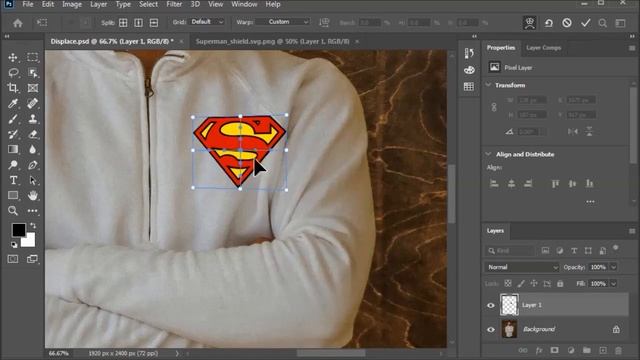Click the black foreground color swatch

pyautogui.click(x=18, y=230)
